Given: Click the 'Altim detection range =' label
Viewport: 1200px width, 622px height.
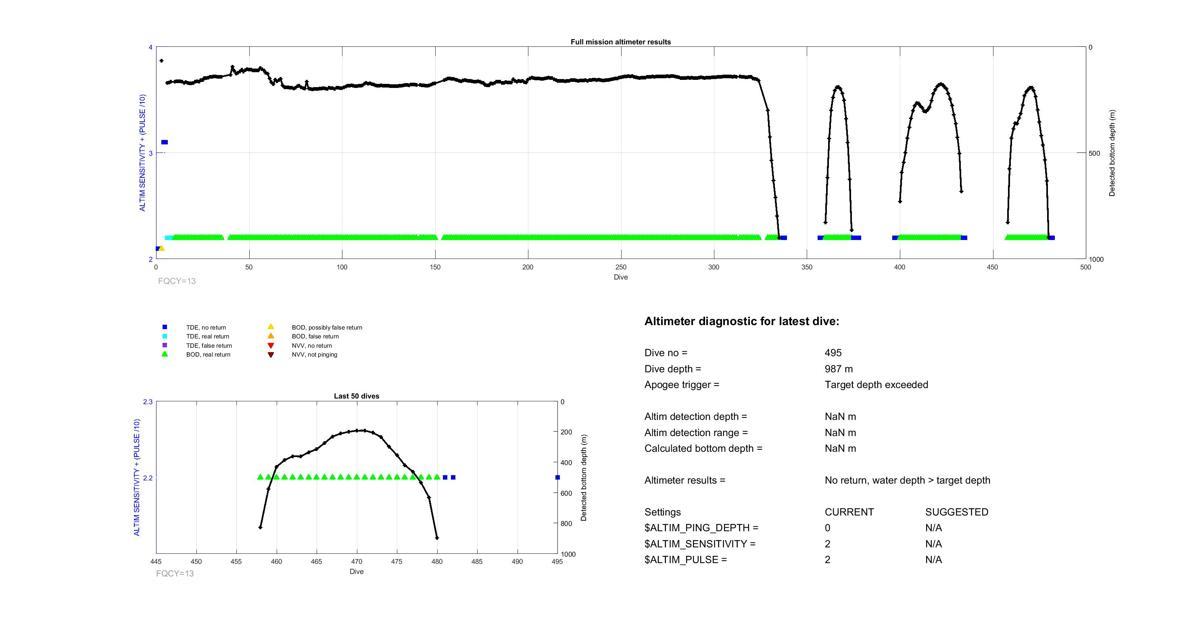Looking at the screenshot, I should click(696, 433).
